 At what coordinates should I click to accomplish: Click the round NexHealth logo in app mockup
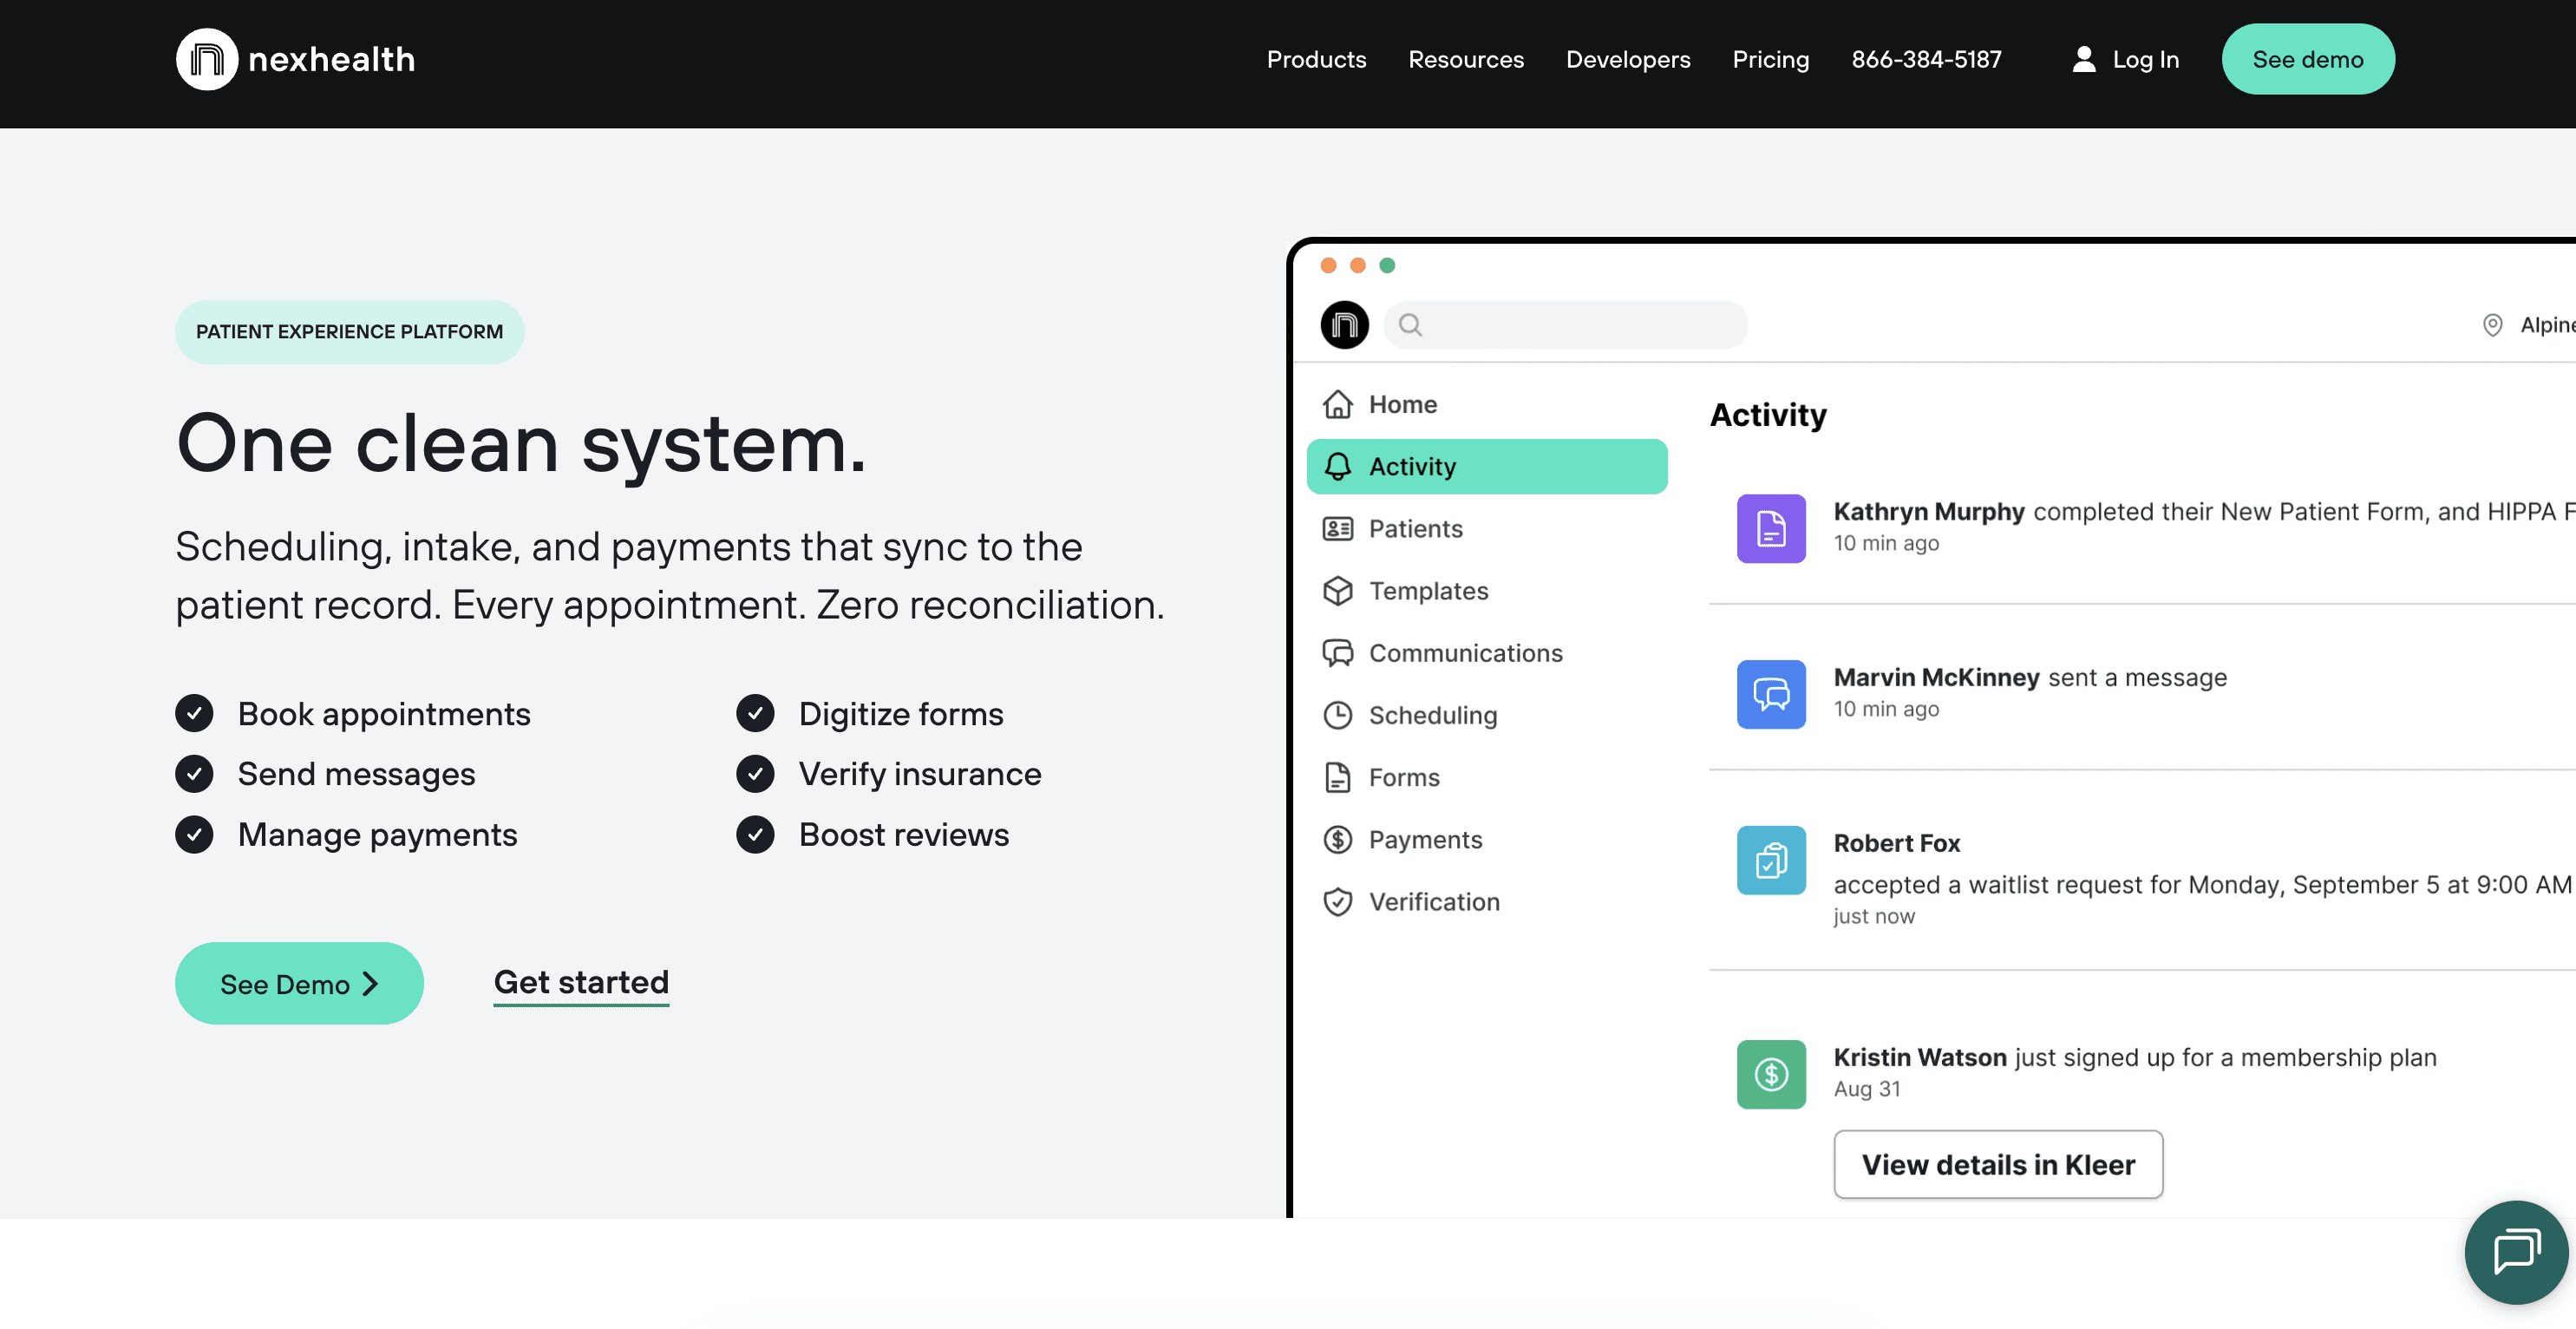click(x=1345, y=325)
